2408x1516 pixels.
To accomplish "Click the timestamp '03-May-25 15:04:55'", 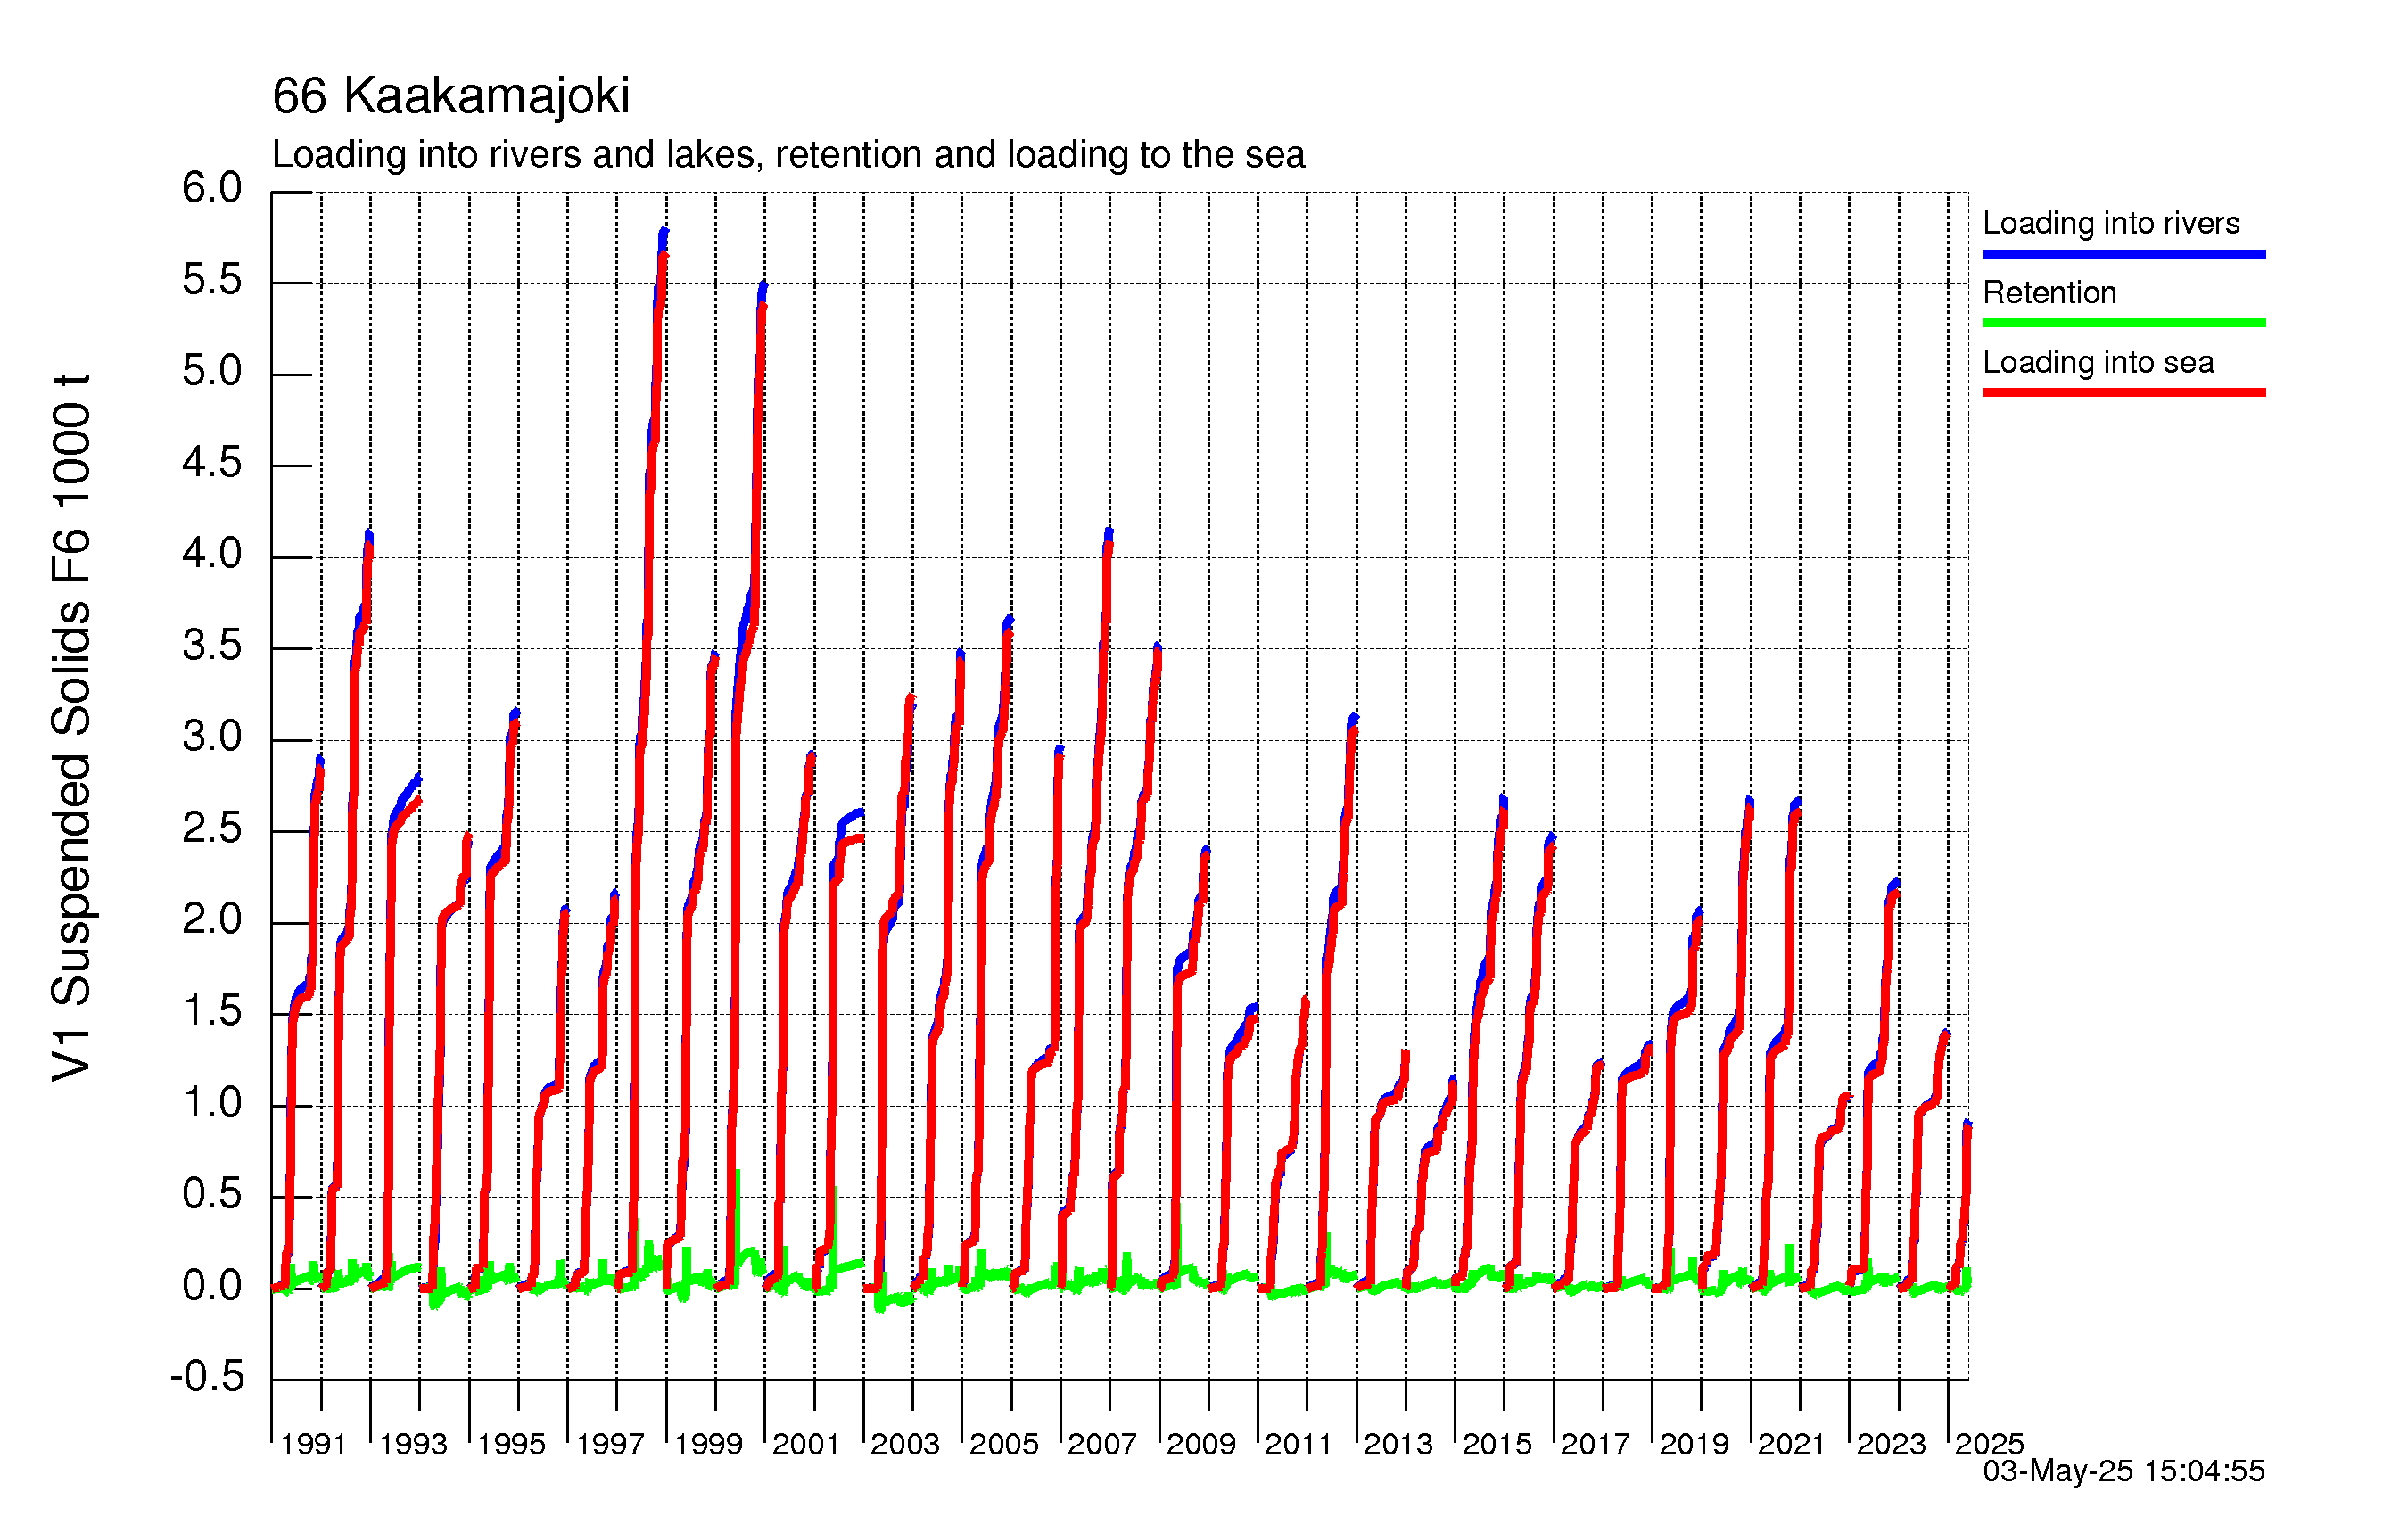I will tap(2124, 1471).
